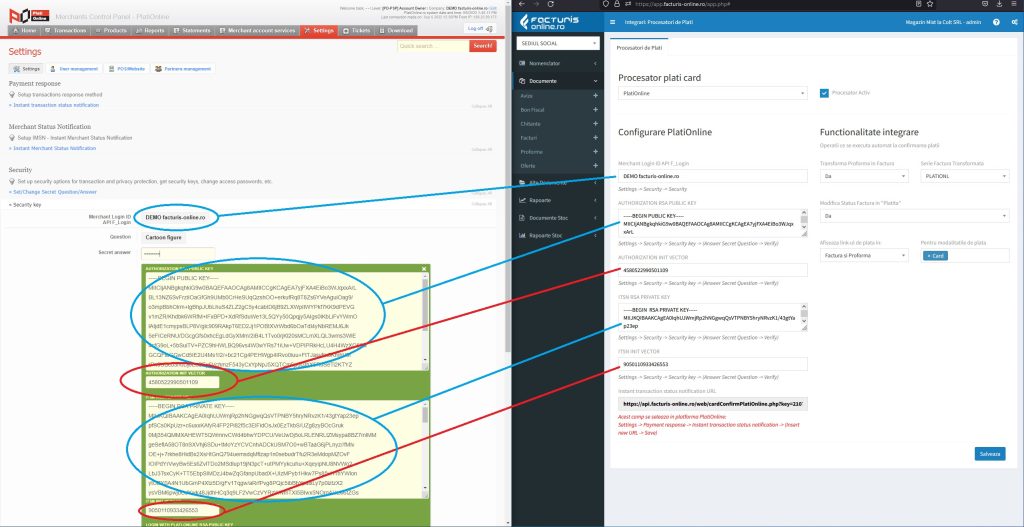The width and height of the screenshot is (1024, 527).
Task: Switch to the User management tab
Action: 74,69
